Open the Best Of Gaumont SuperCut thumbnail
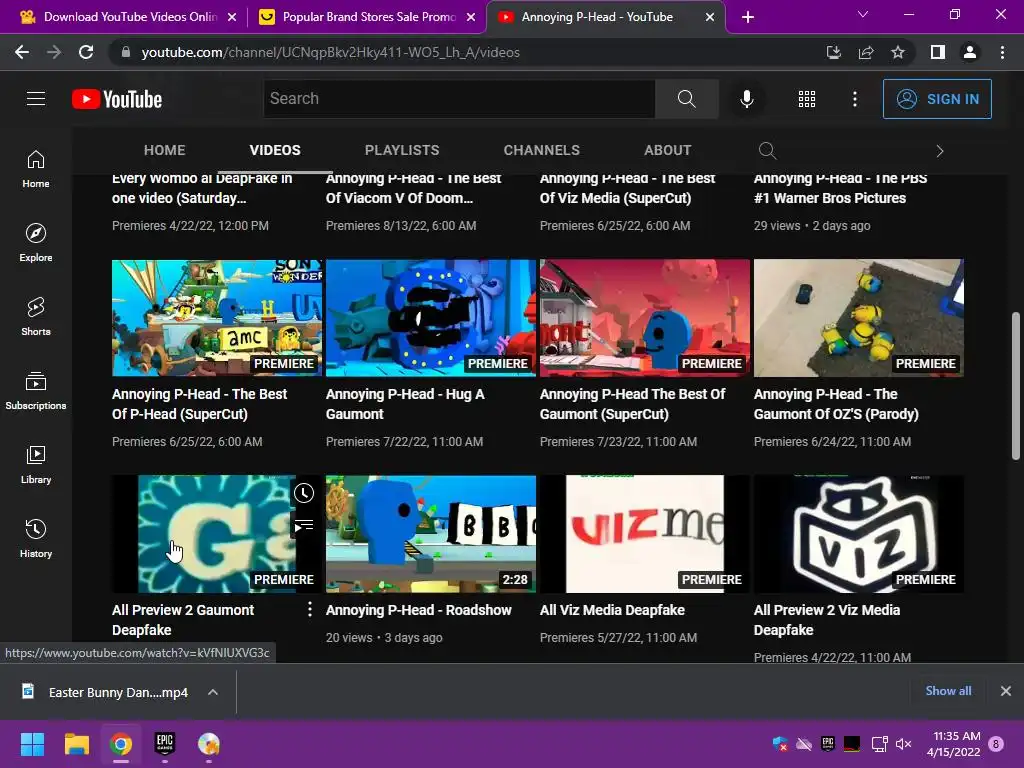 click(x=645, y=318)
